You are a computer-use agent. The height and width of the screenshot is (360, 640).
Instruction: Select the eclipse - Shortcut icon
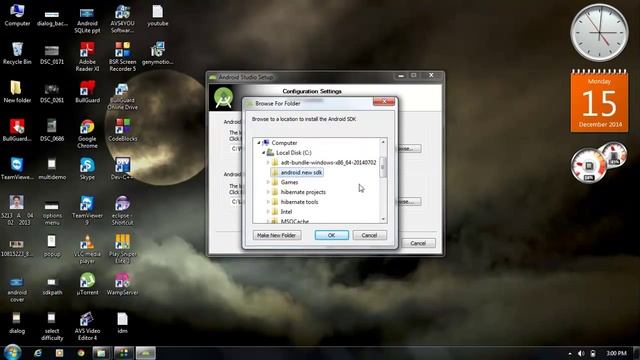click(x=122, y=211)
